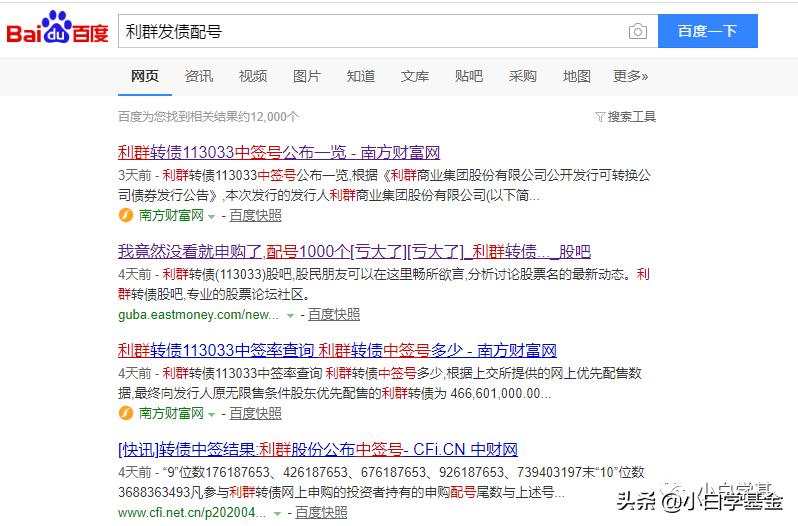The height and width of the screenshot is (526, 798).
Task: Click the funnel icon beside 搜索工具
Action: tap(600, 118)
